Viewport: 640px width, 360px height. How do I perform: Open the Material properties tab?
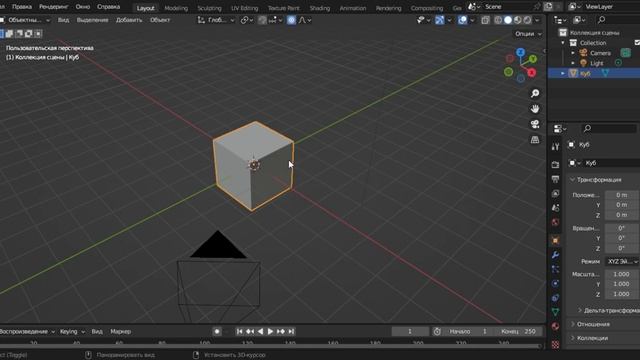pos(555,326)
